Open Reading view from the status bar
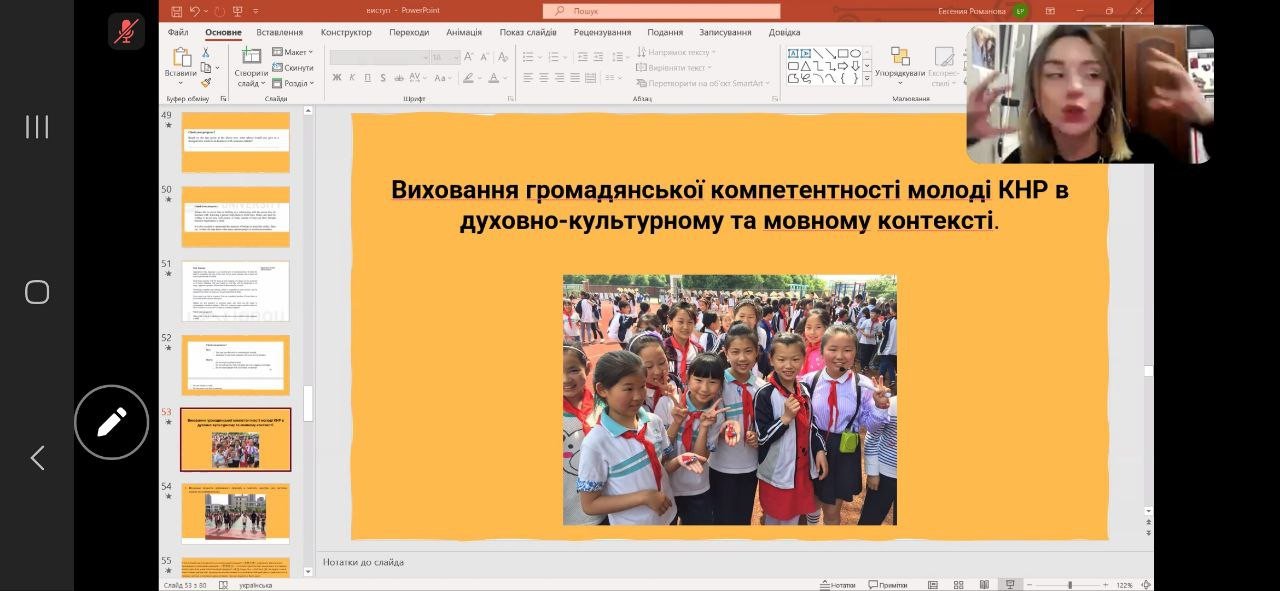The height and width of the screenshot is (591, 1280). (x=984, y=585)
